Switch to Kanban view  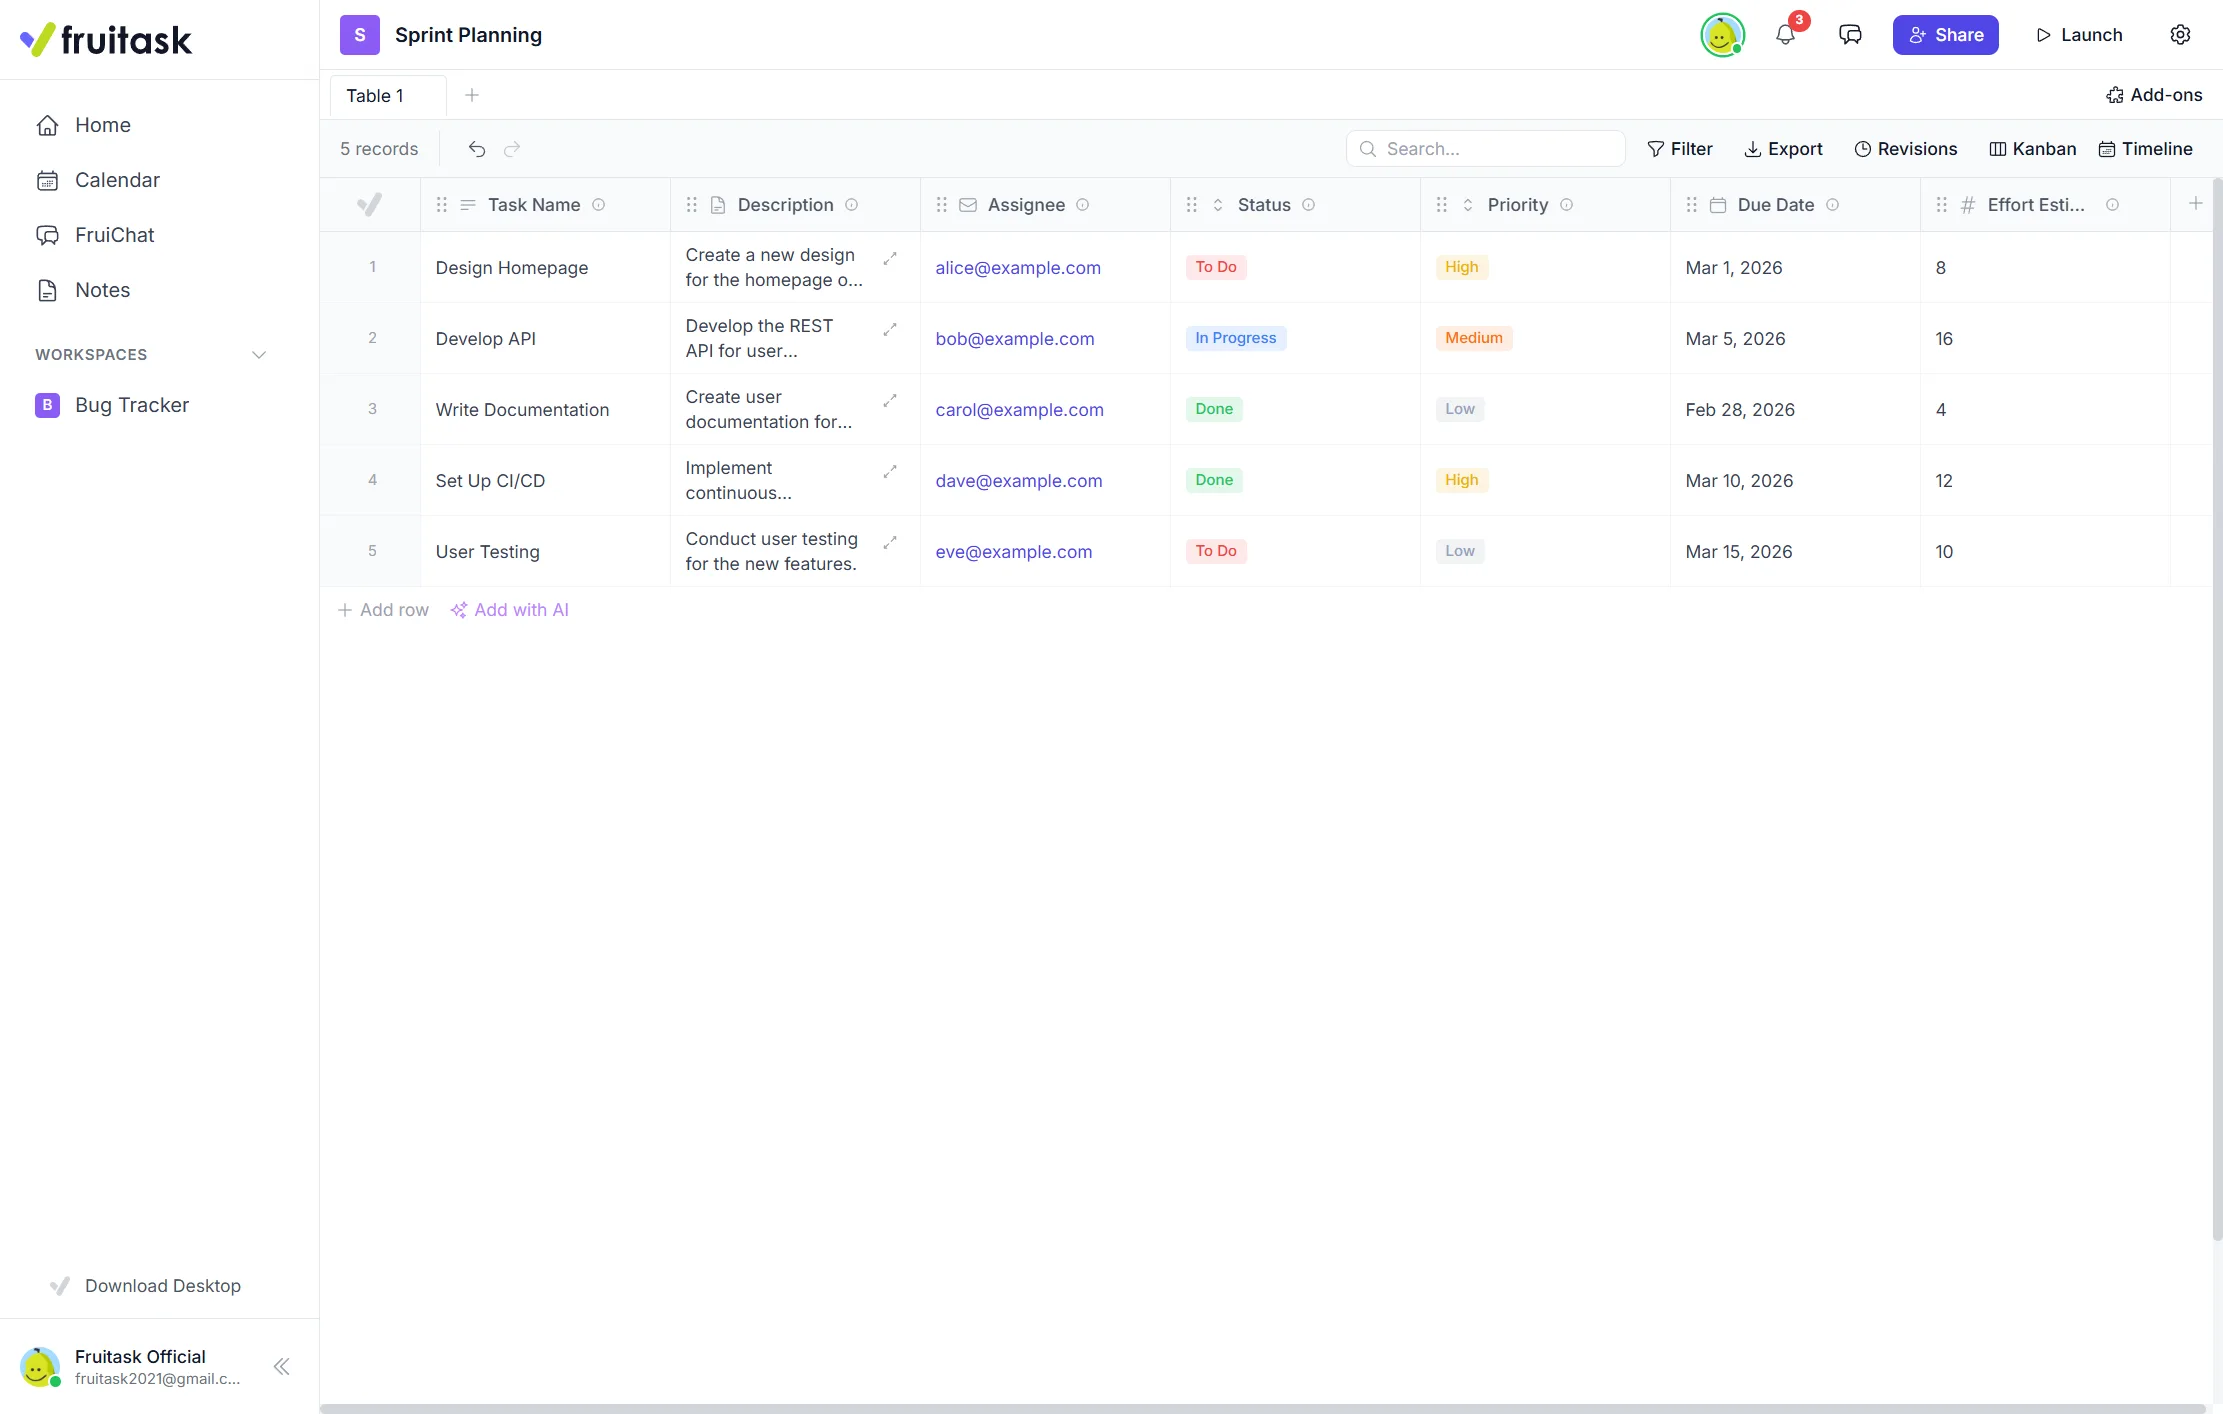pyautogui.click(x=2032, y=149)
